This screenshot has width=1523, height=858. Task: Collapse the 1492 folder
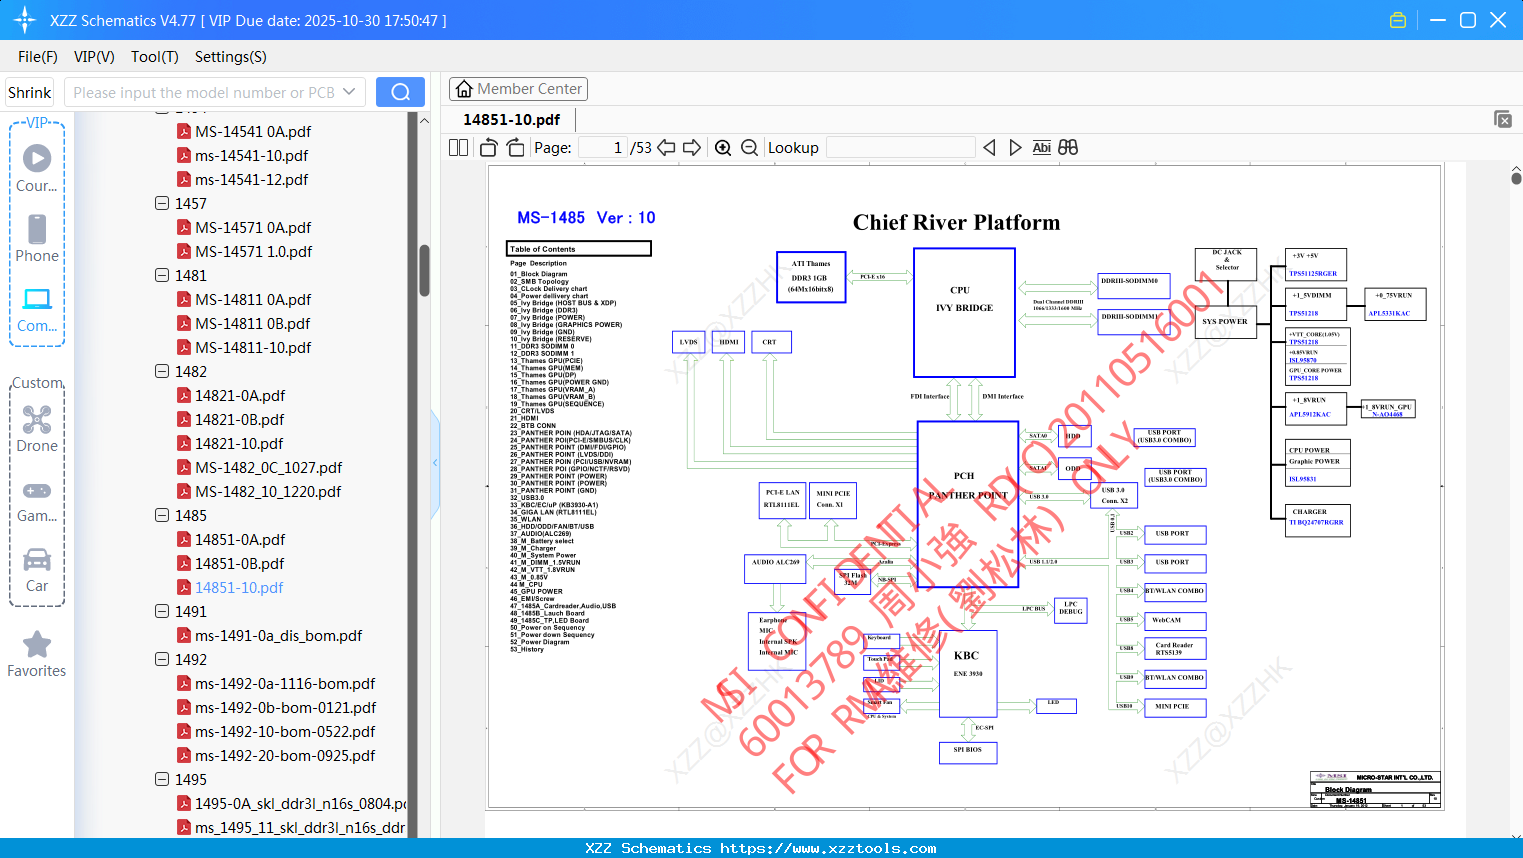(x=162, y=659)
